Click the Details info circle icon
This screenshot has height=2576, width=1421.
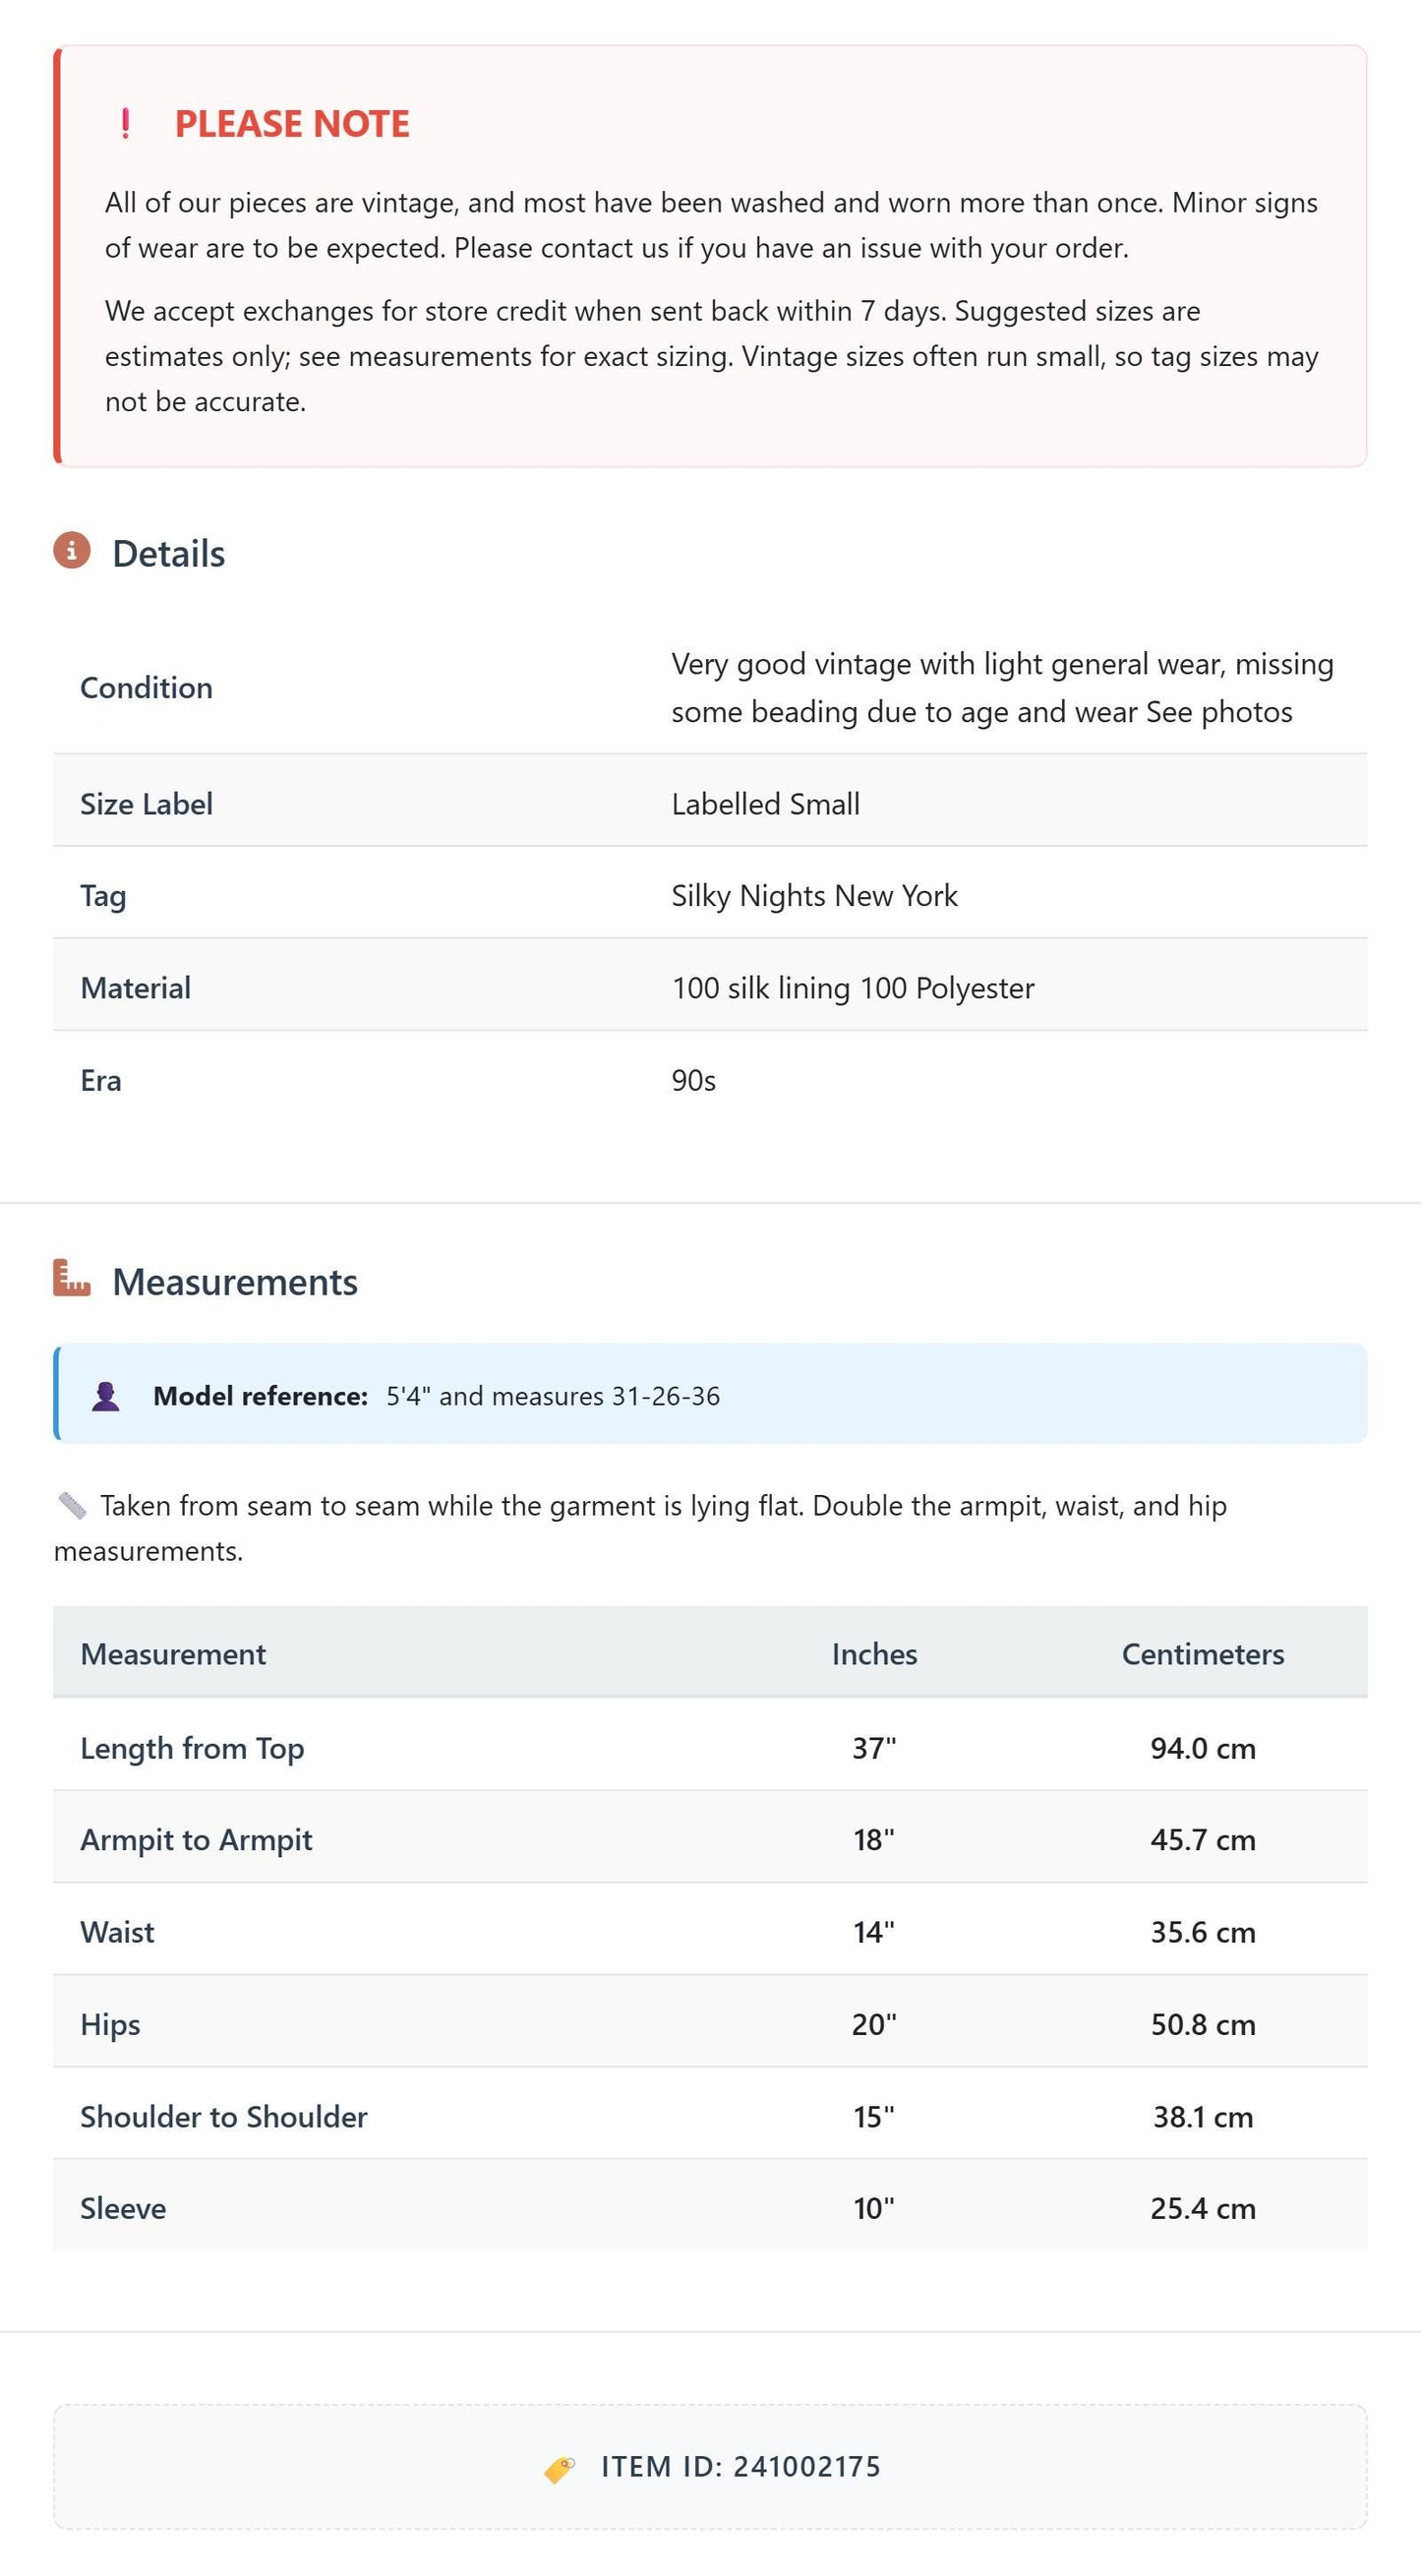point(72,551)
